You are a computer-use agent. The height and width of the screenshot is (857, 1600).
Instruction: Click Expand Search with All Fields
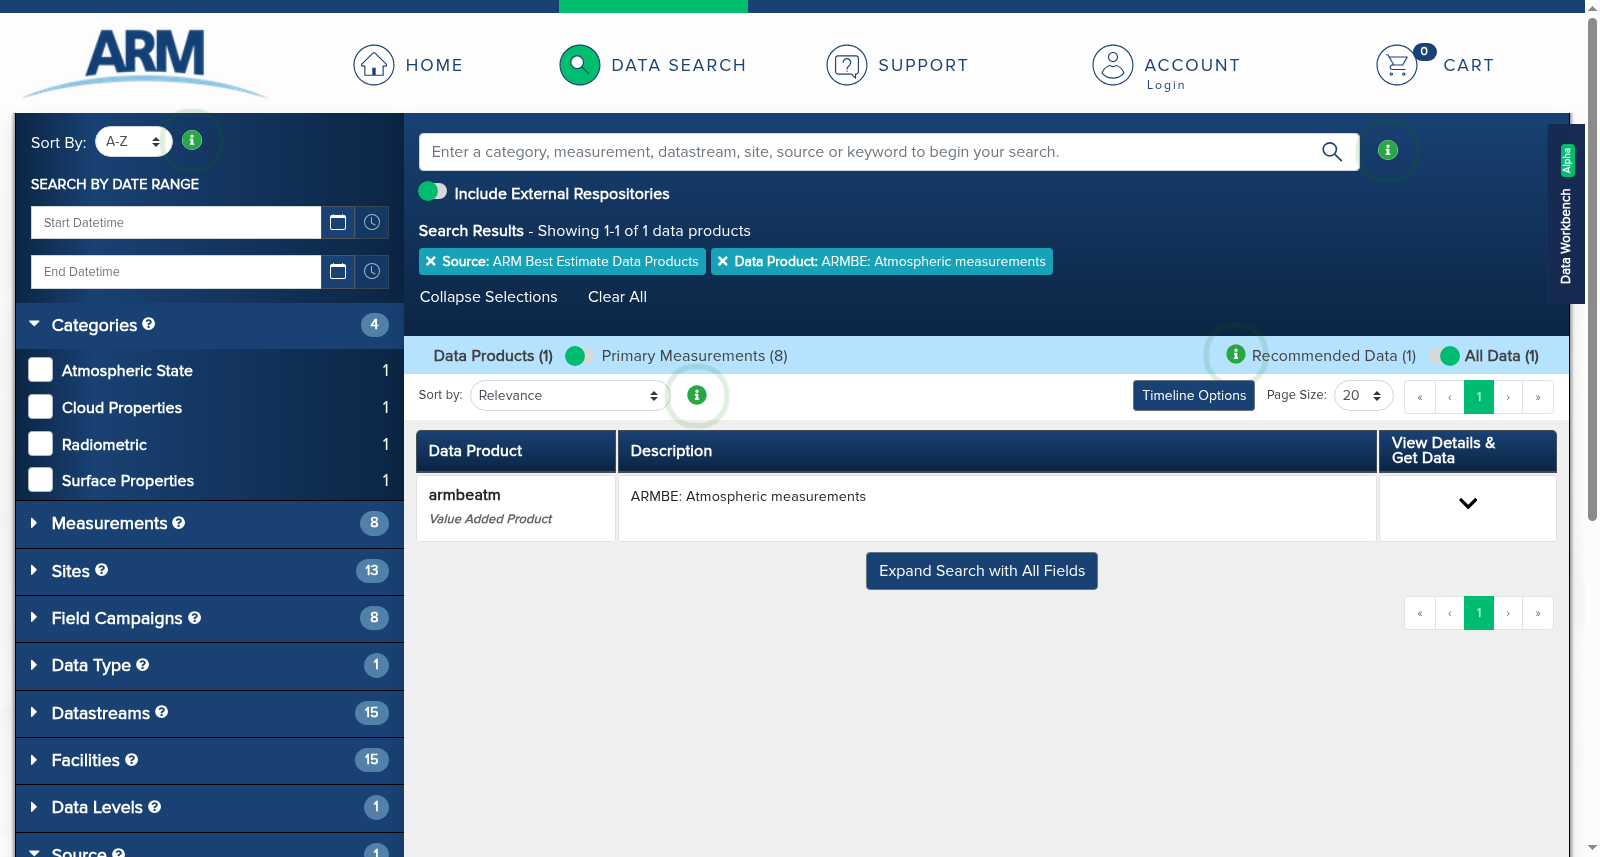pyautogui.click(x=982, y=571)
